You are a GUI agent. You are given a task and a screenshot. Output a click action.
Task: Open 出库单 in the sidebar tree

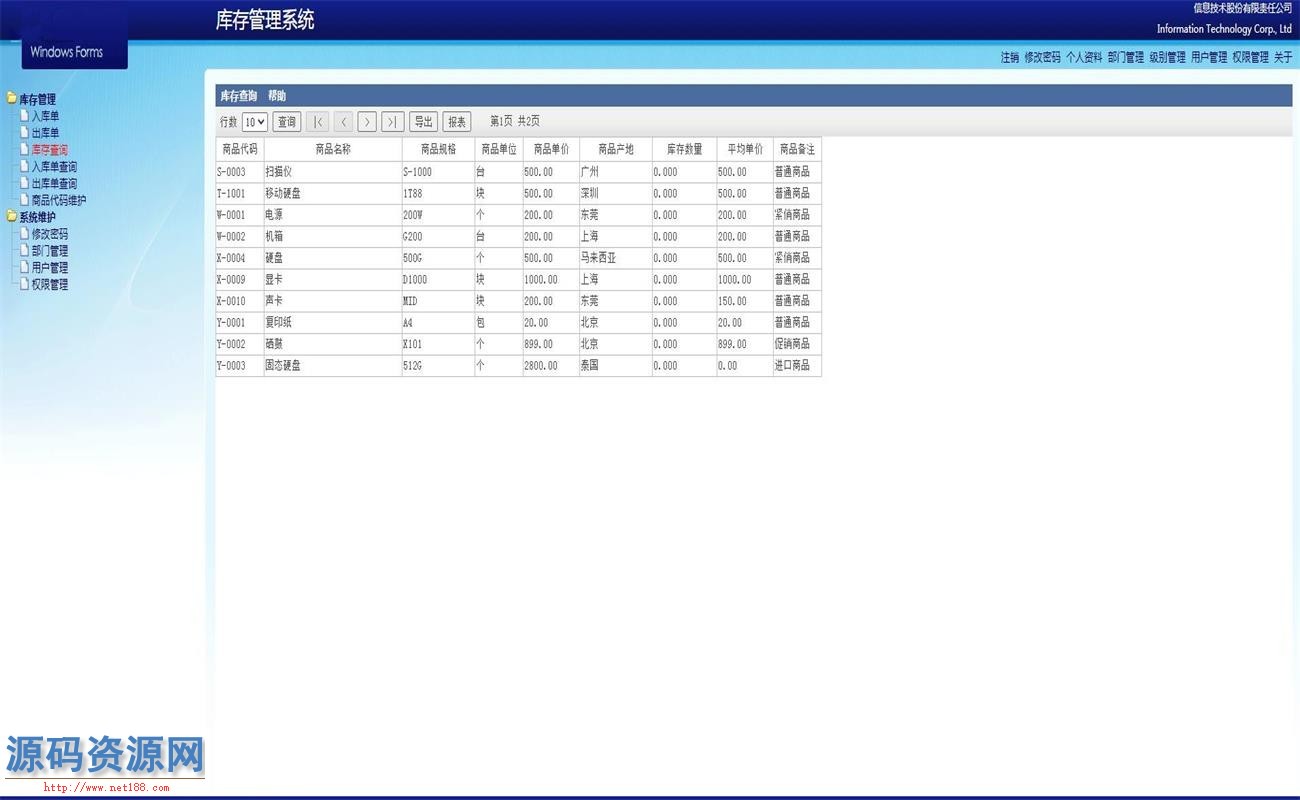[45, 133]
